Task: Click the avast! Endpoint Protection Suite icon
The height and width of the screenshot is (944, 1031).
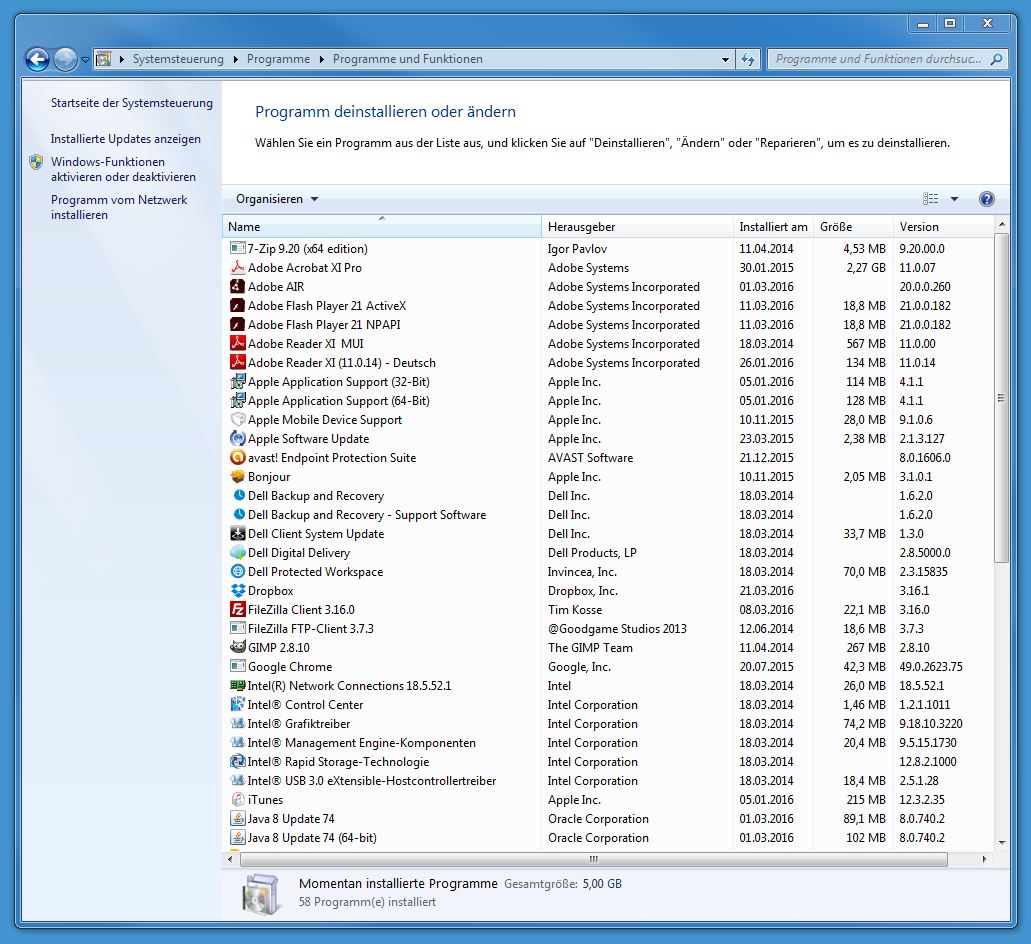Action: click(237, 458)
